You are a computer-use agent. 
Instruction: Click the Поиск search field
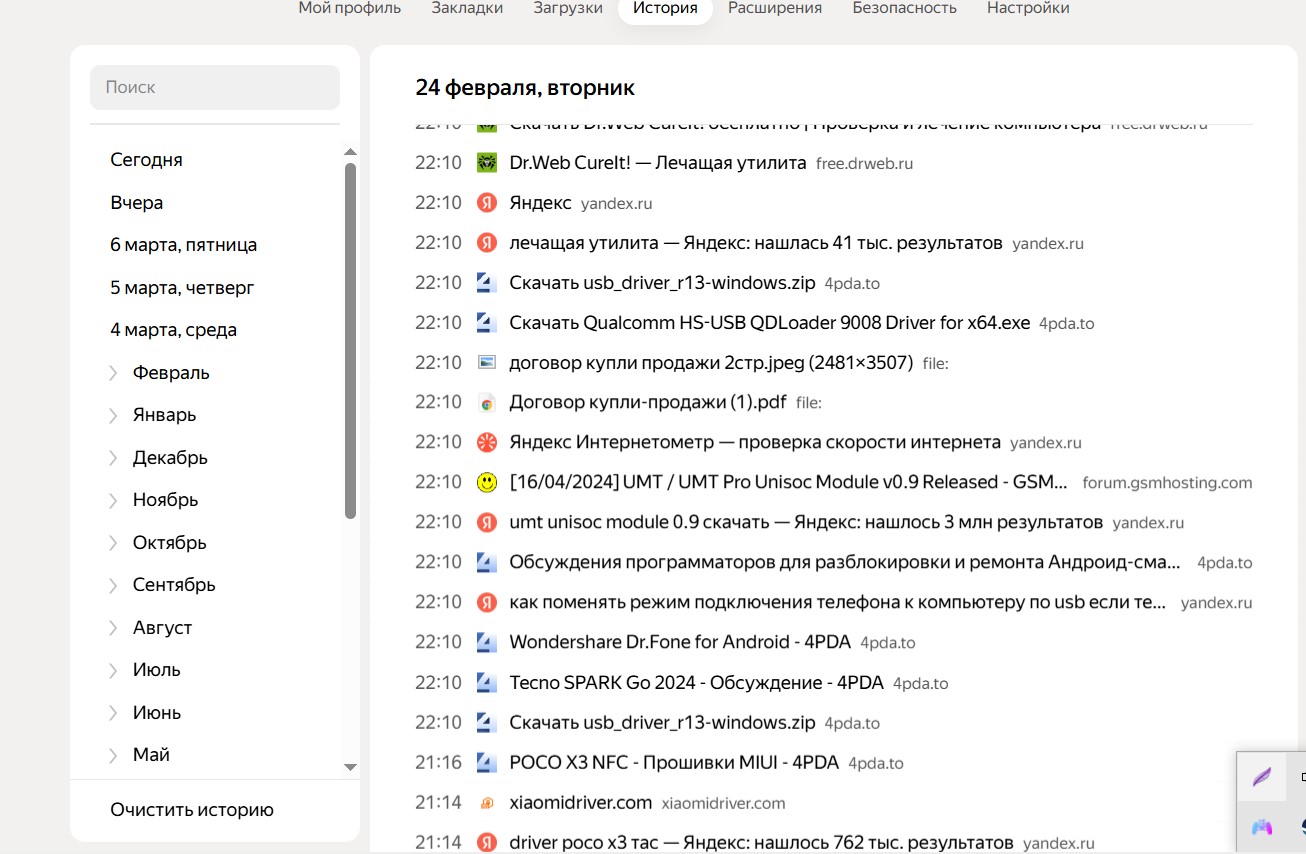214,87
